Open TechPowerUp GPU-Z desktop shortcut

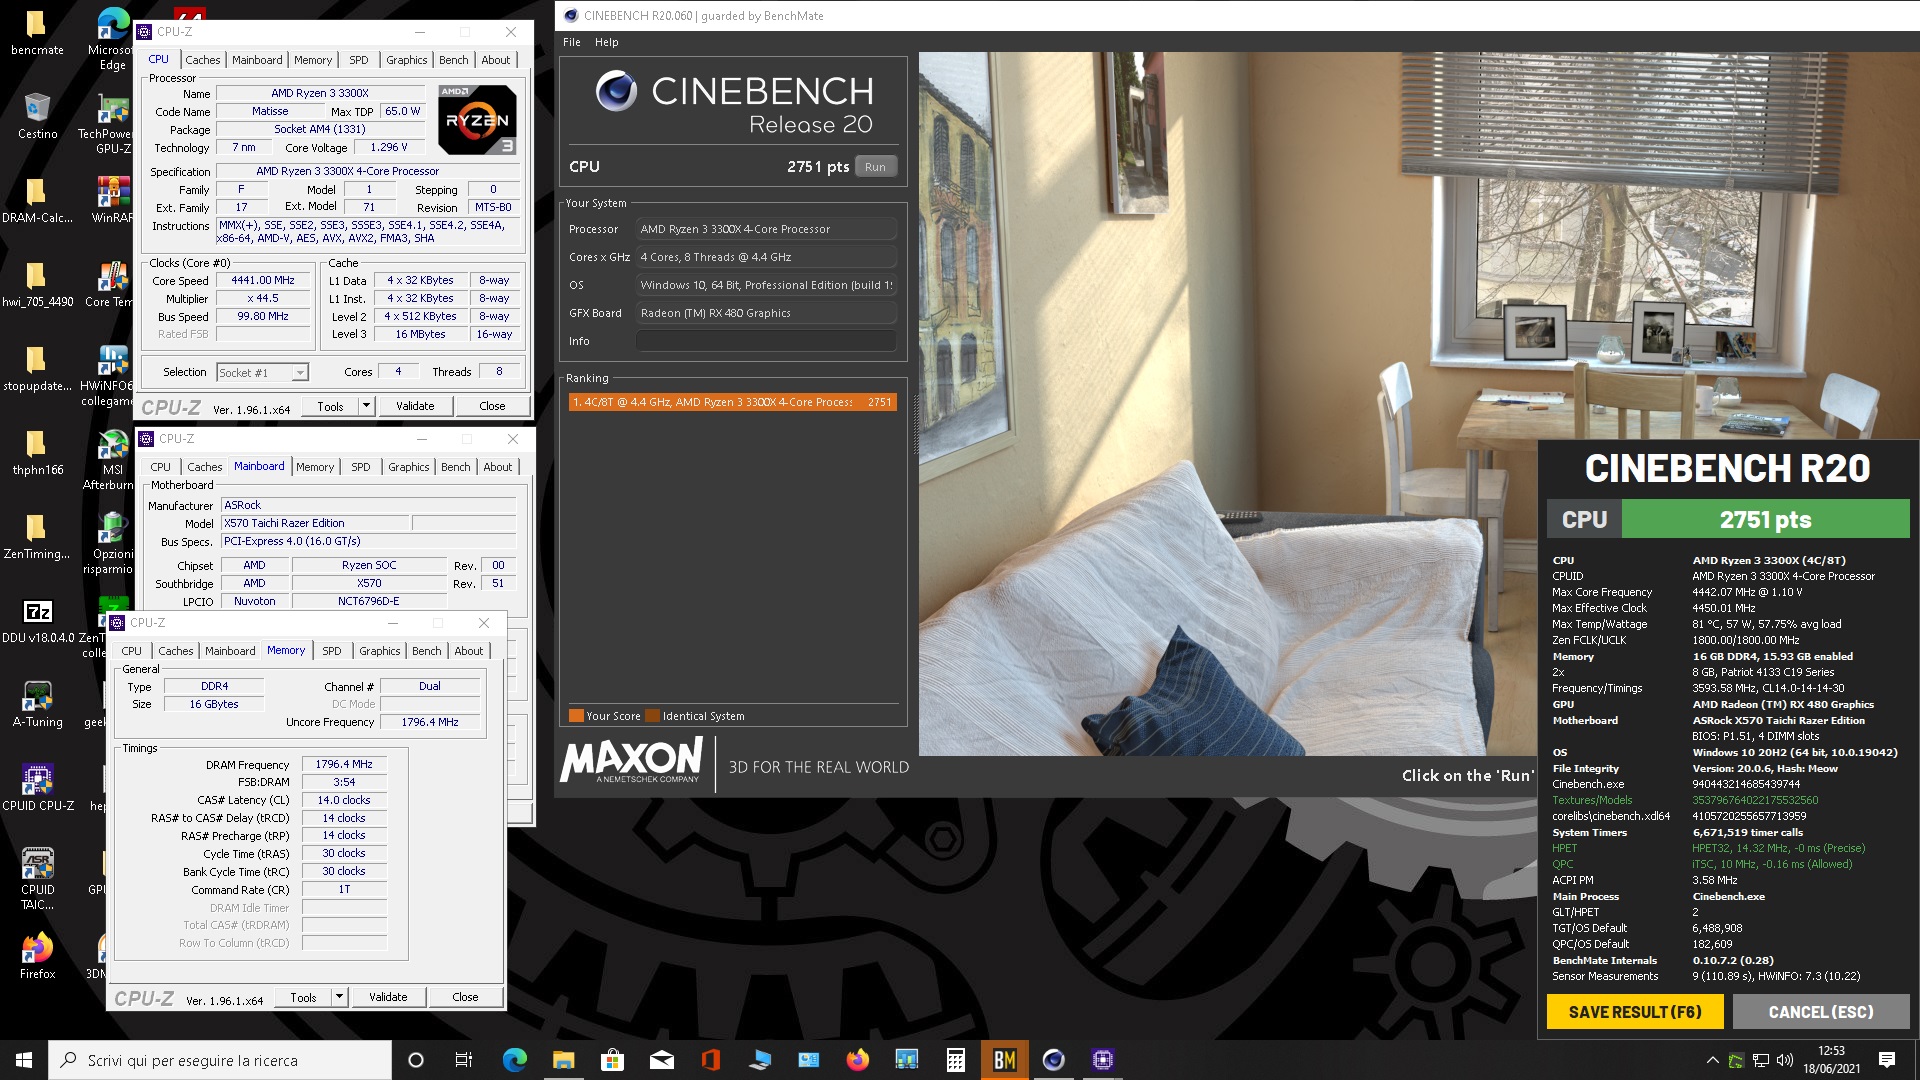point(112,124)
